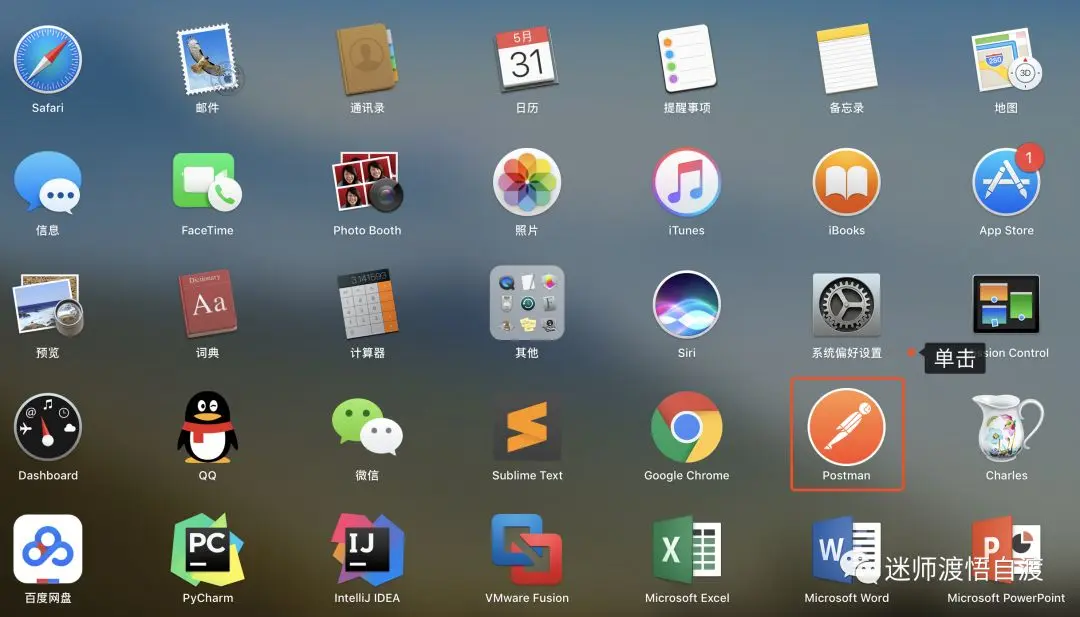Launch 预览 Preview app

(x=48, y=305)
